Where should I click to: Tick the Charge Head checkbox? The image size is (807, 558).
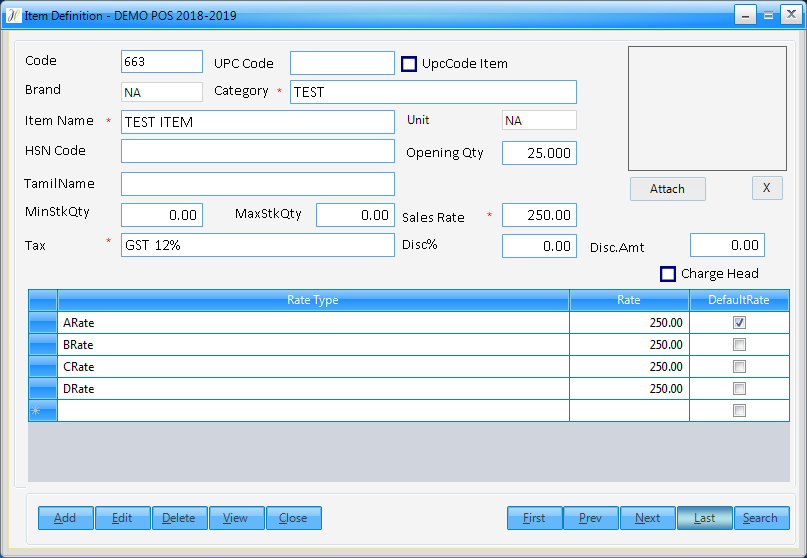click(x=668, y=274)
